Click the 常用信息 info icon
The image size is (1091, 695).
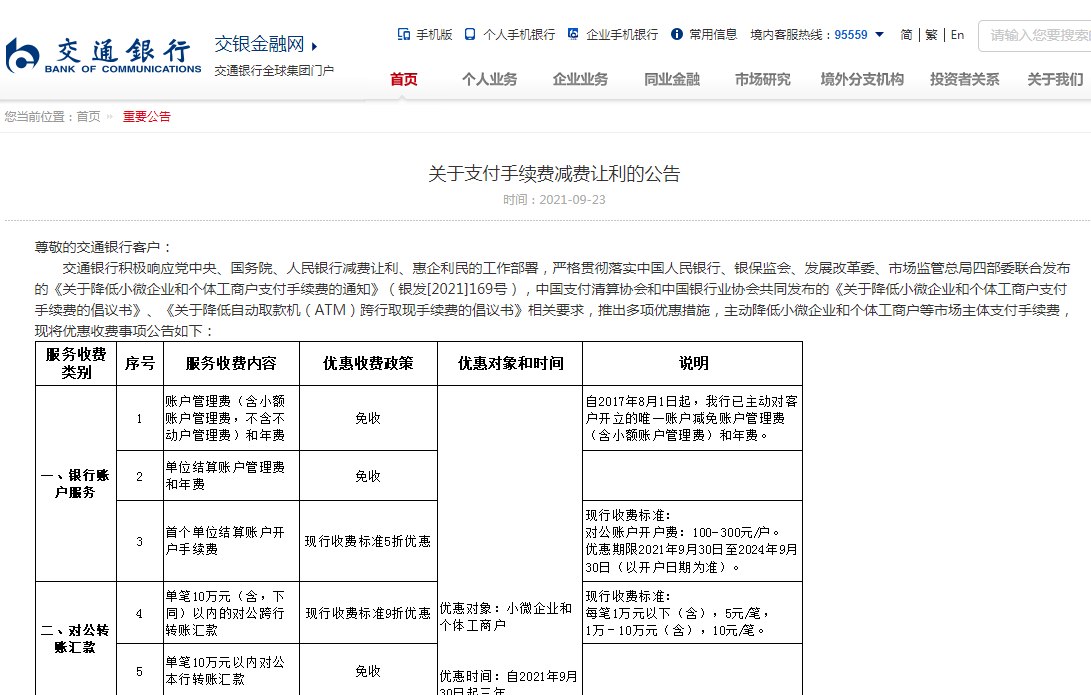click(676, 34)
